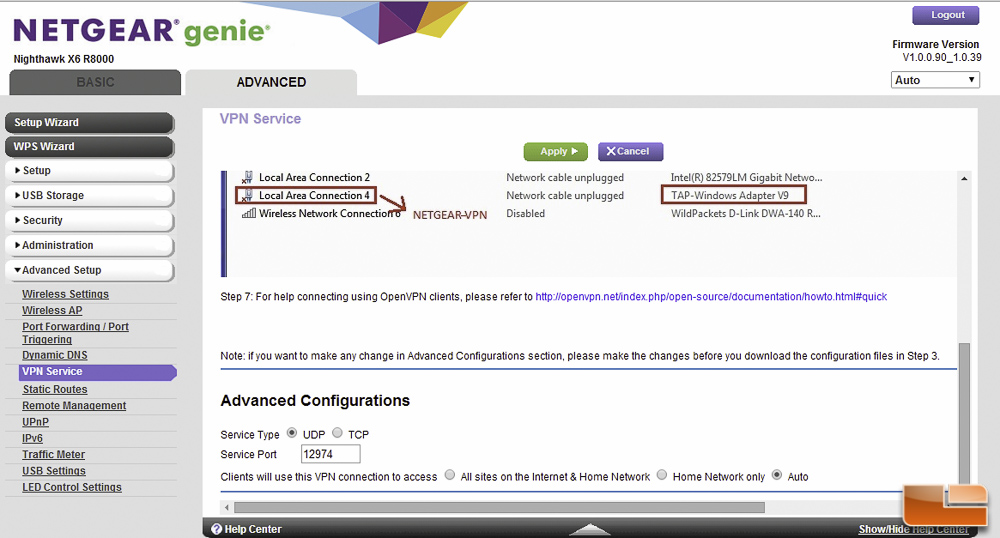1000x538 pixels.
Task: Open Traffic Meter page
Action: point(54,454)
